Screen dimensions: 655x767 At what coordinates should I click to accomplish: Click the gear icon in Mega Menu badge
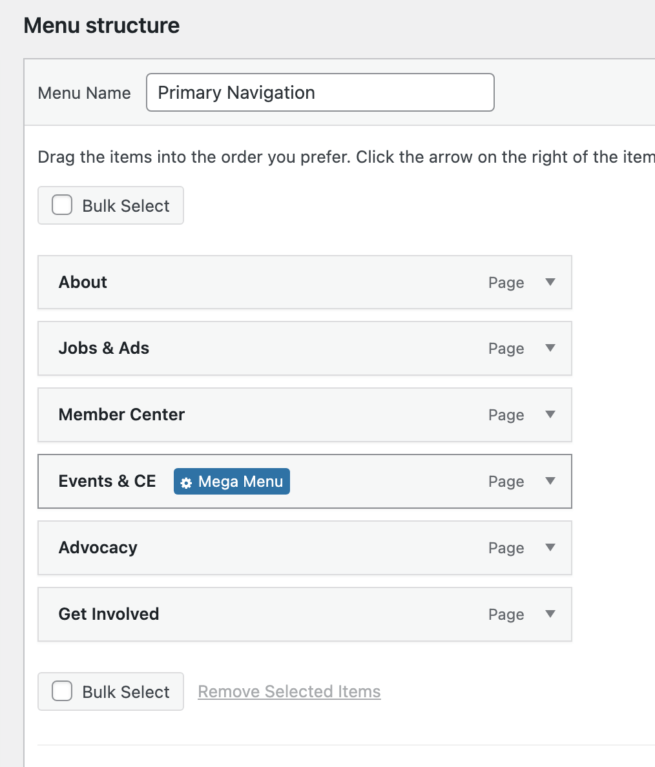pos(186,483)
